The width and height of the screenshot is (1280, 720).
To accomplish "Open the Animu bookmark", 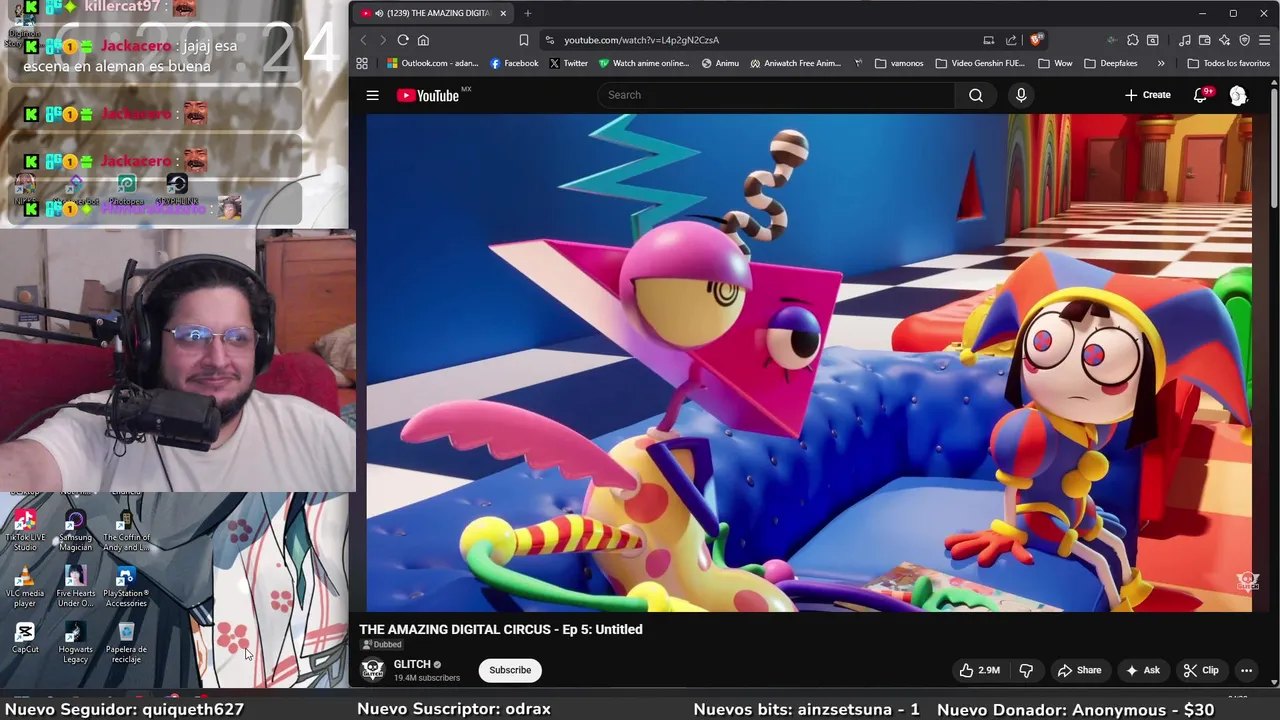I will (720, 63).
